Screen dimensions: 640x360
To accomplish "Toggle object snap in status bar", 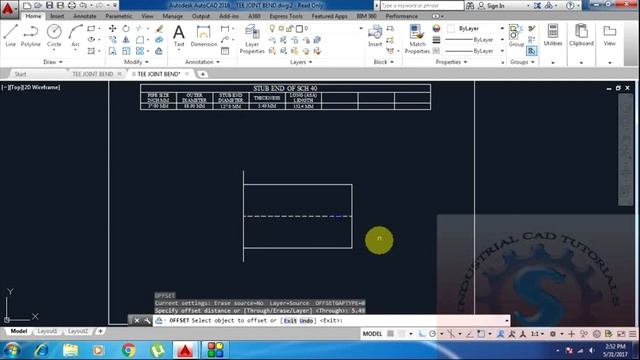I will (481, 334).
